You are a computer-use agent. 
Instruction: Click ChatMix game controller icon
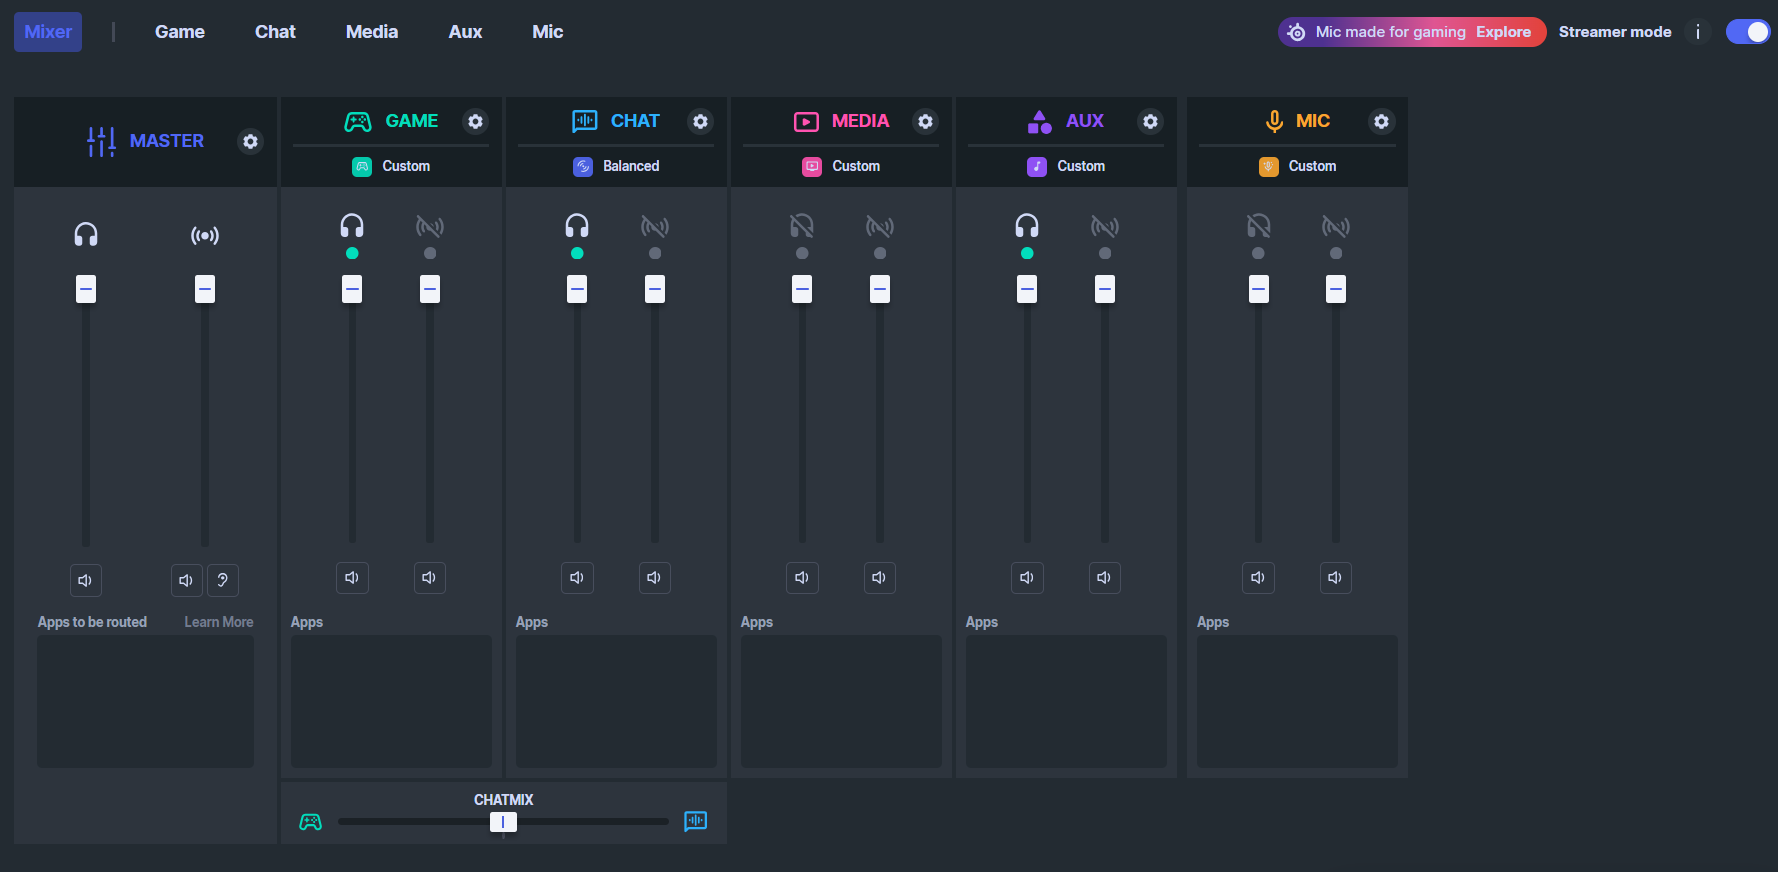(x=311, y=822)
